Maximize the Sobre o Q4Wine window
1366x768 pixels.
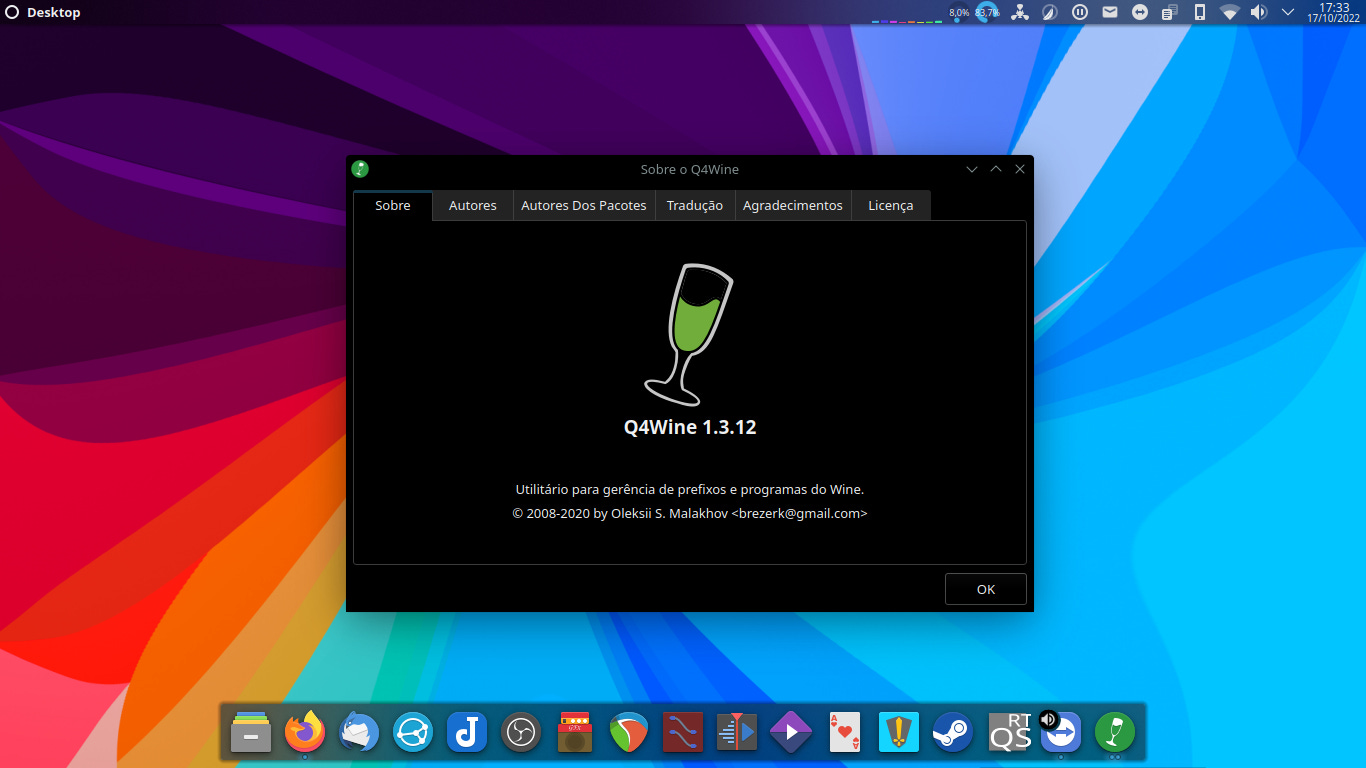[x=996, y=169]
